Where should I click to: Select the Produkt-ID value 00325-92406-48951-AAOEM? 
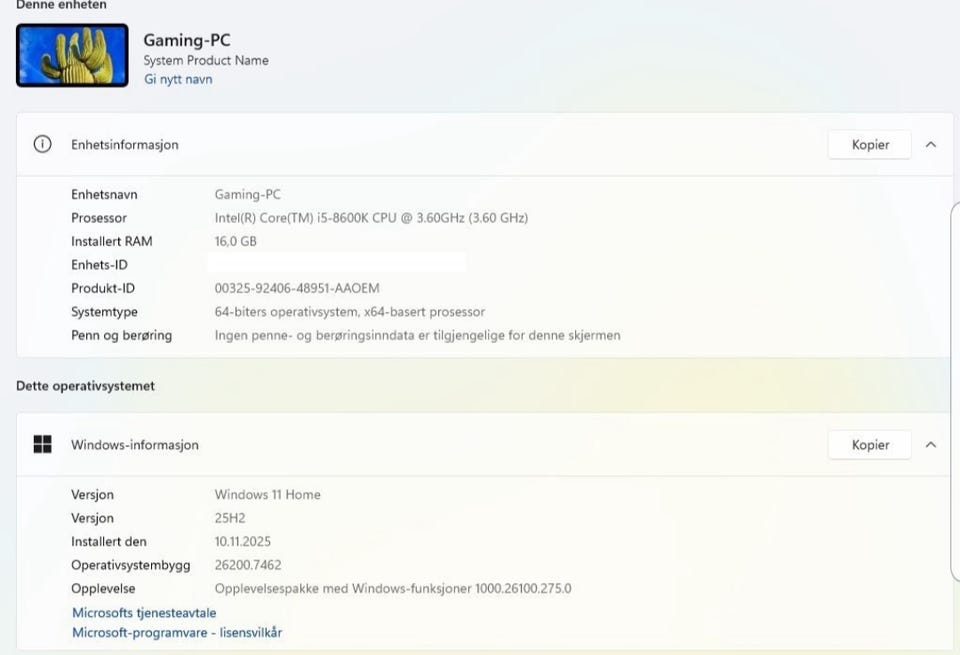coord(297,288)
